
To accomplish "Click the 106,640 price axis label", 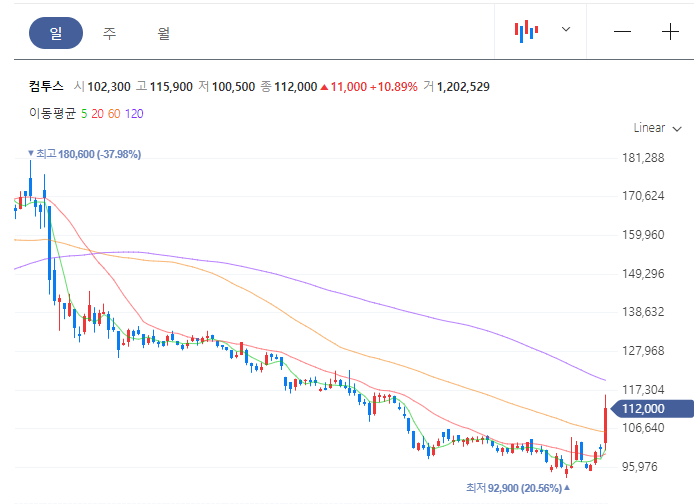I will pos(643,428).
